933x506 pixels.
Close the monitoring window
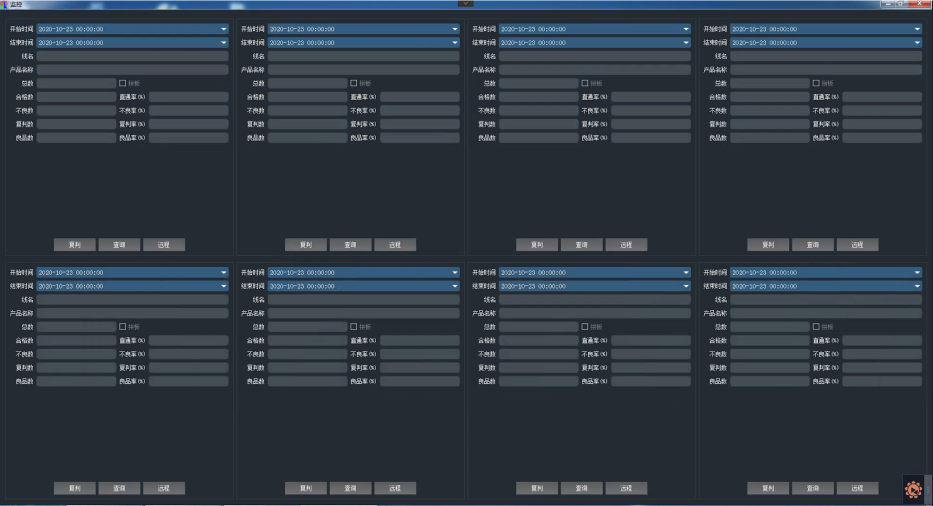pyautogui.click(x=921, y=5)
